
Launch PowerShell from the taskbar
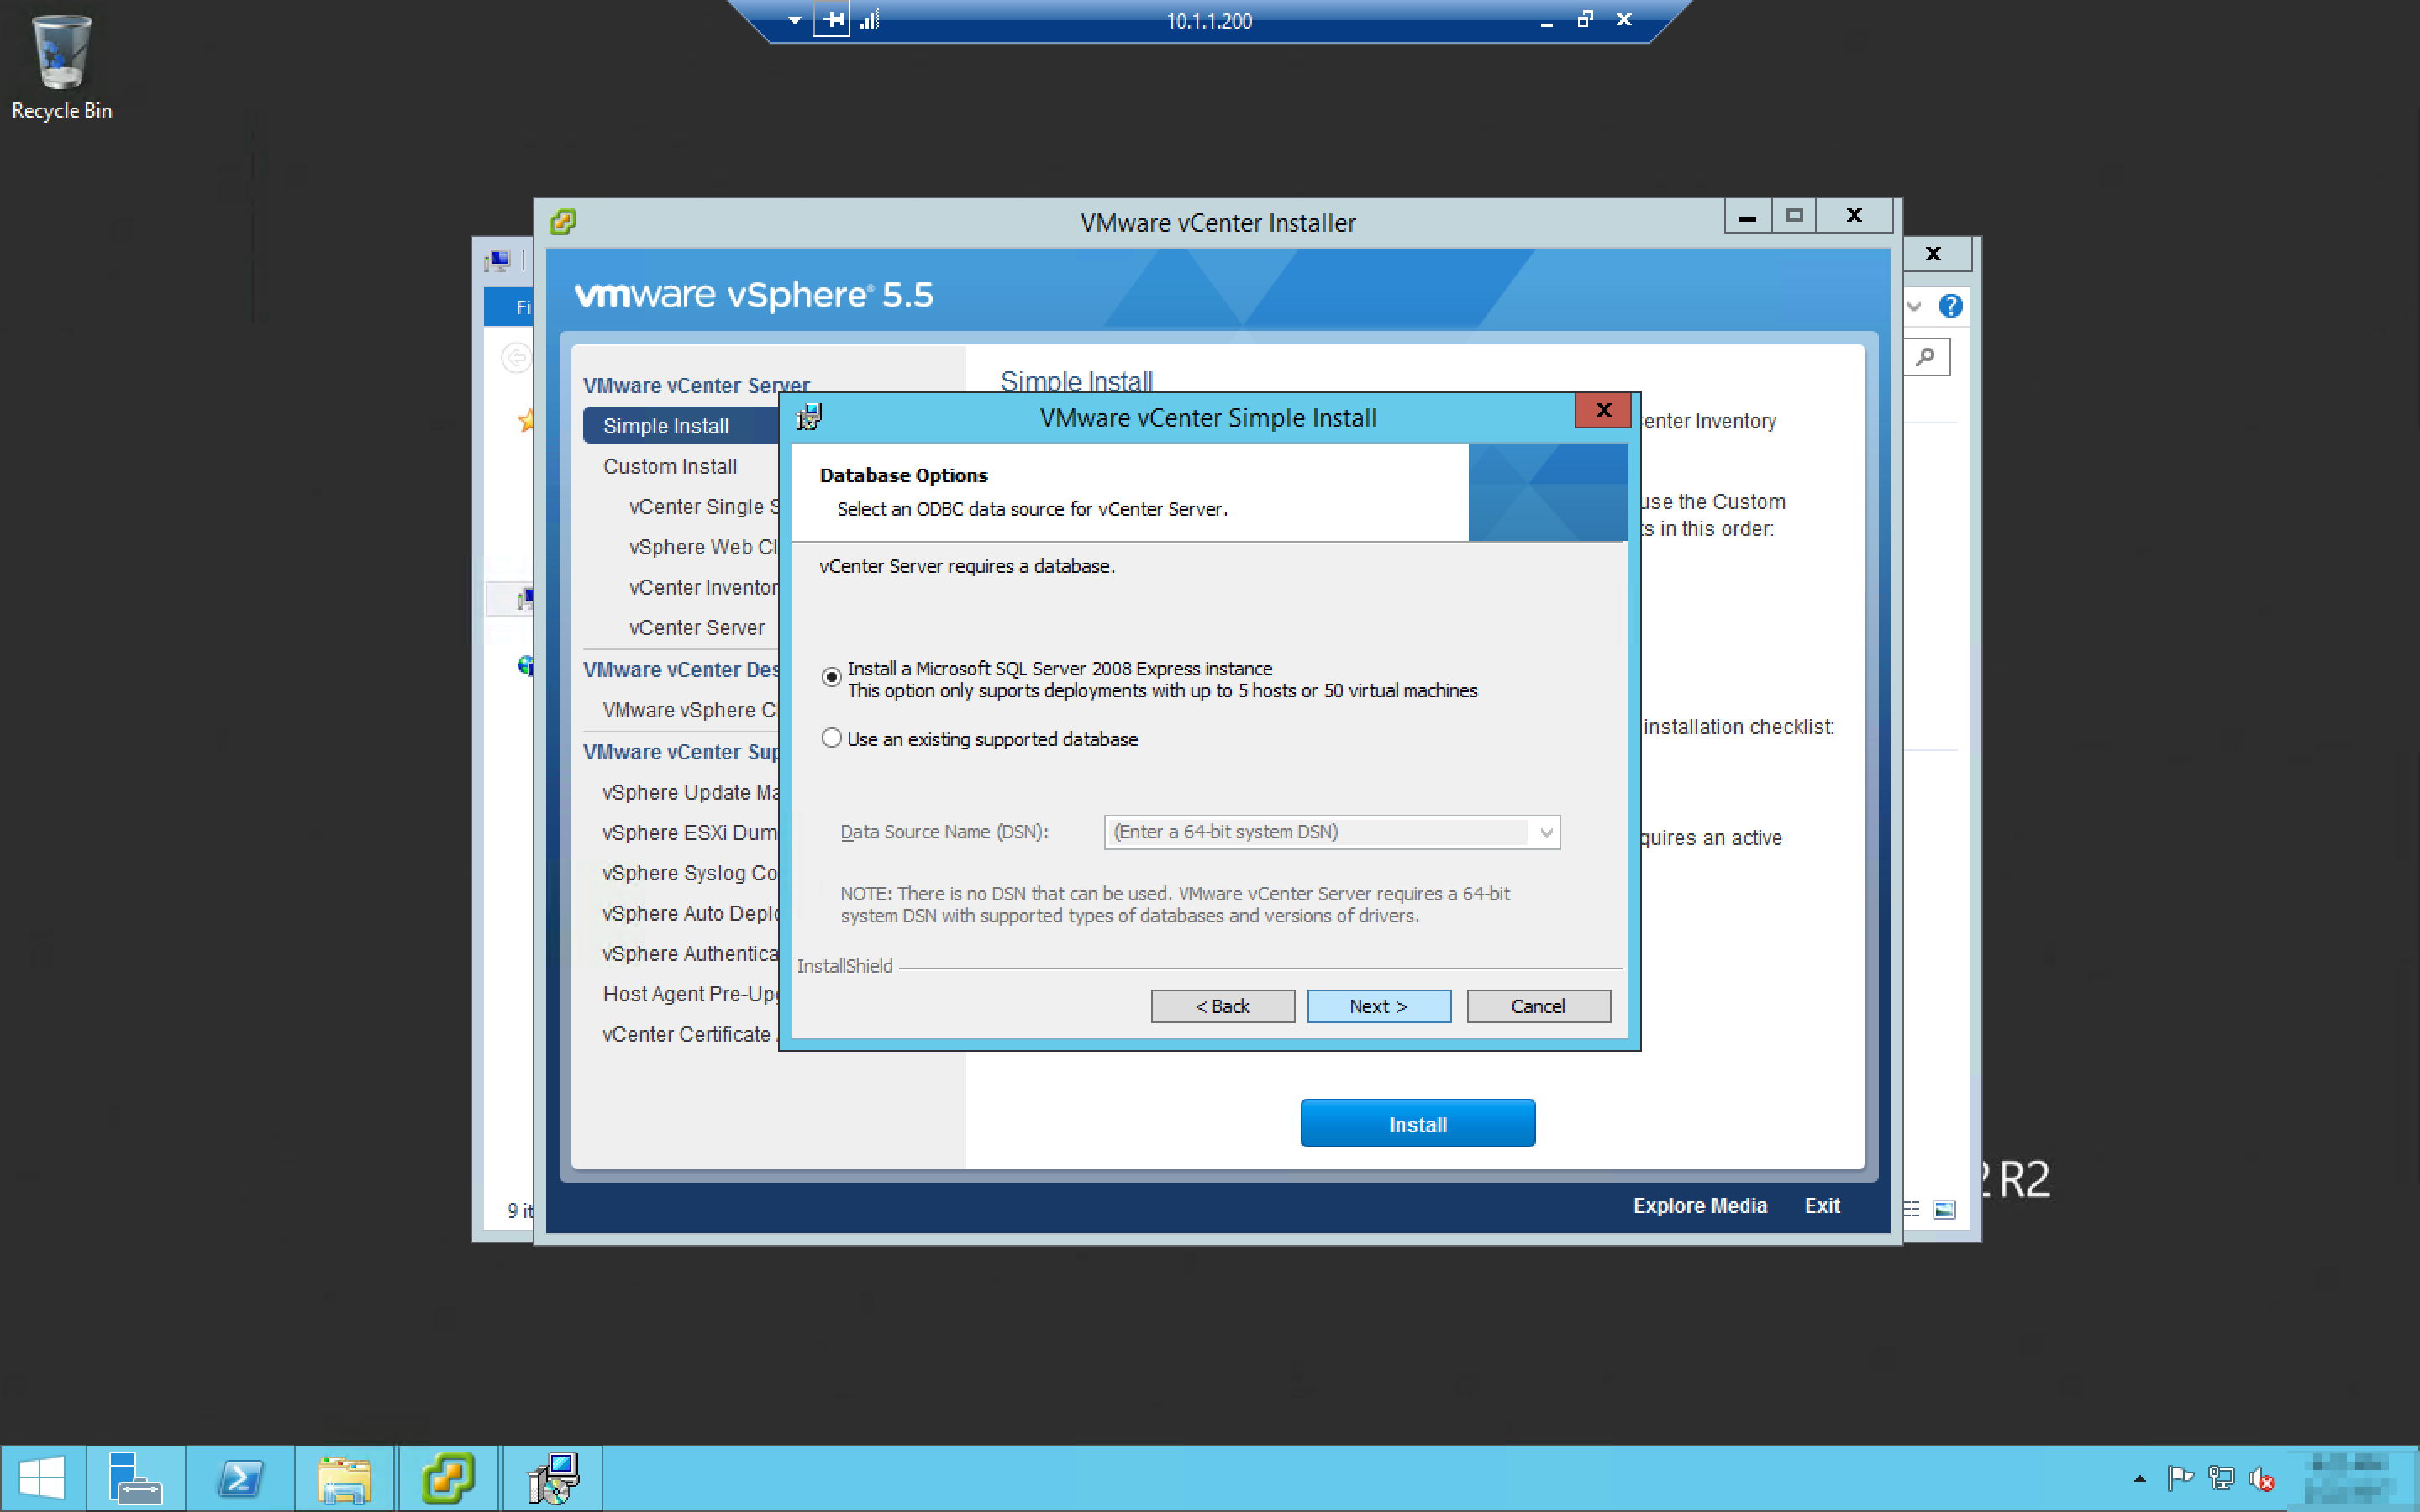coord(240,1478)
